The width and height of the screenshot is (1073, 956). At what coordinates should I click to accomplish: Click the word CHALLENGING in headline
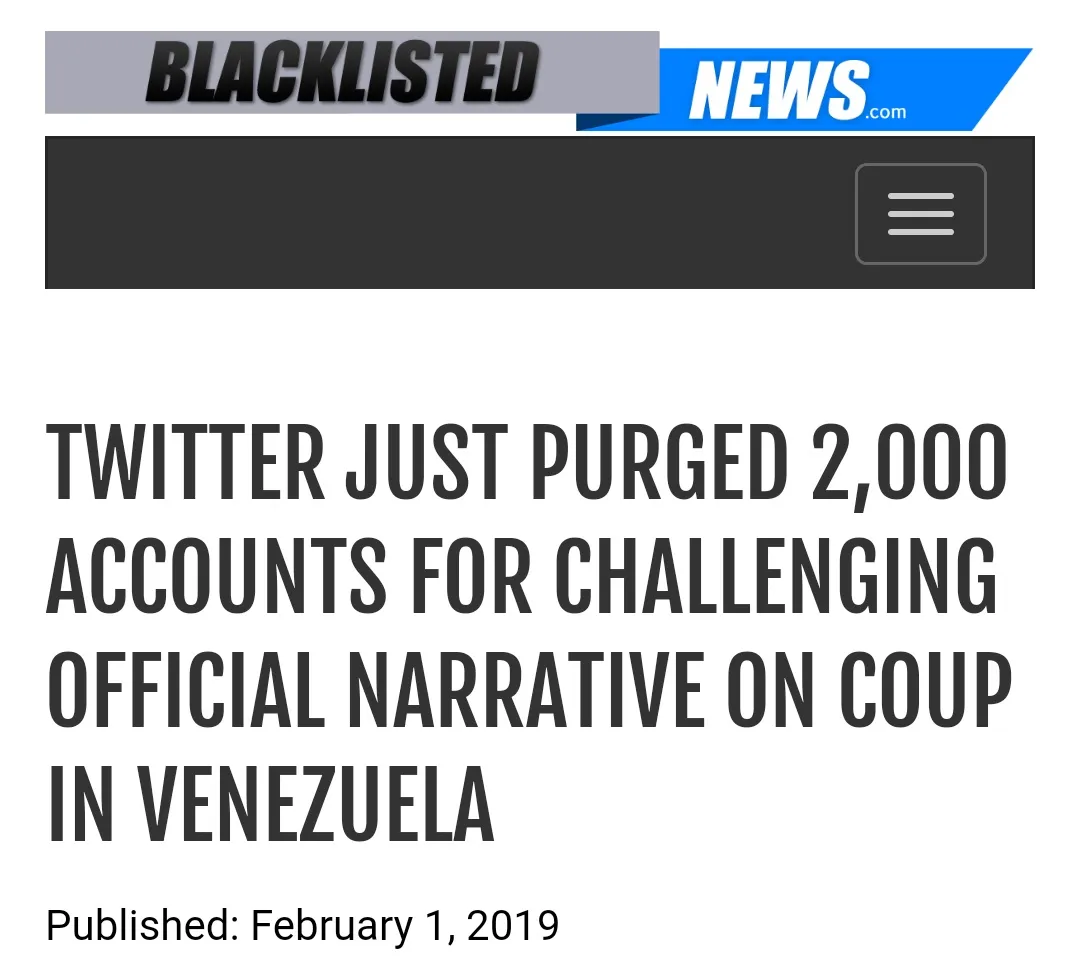click(776, 580)
